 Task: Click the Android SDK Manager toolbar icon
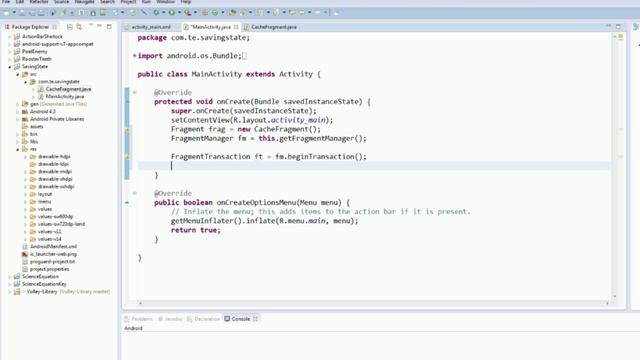93,13
